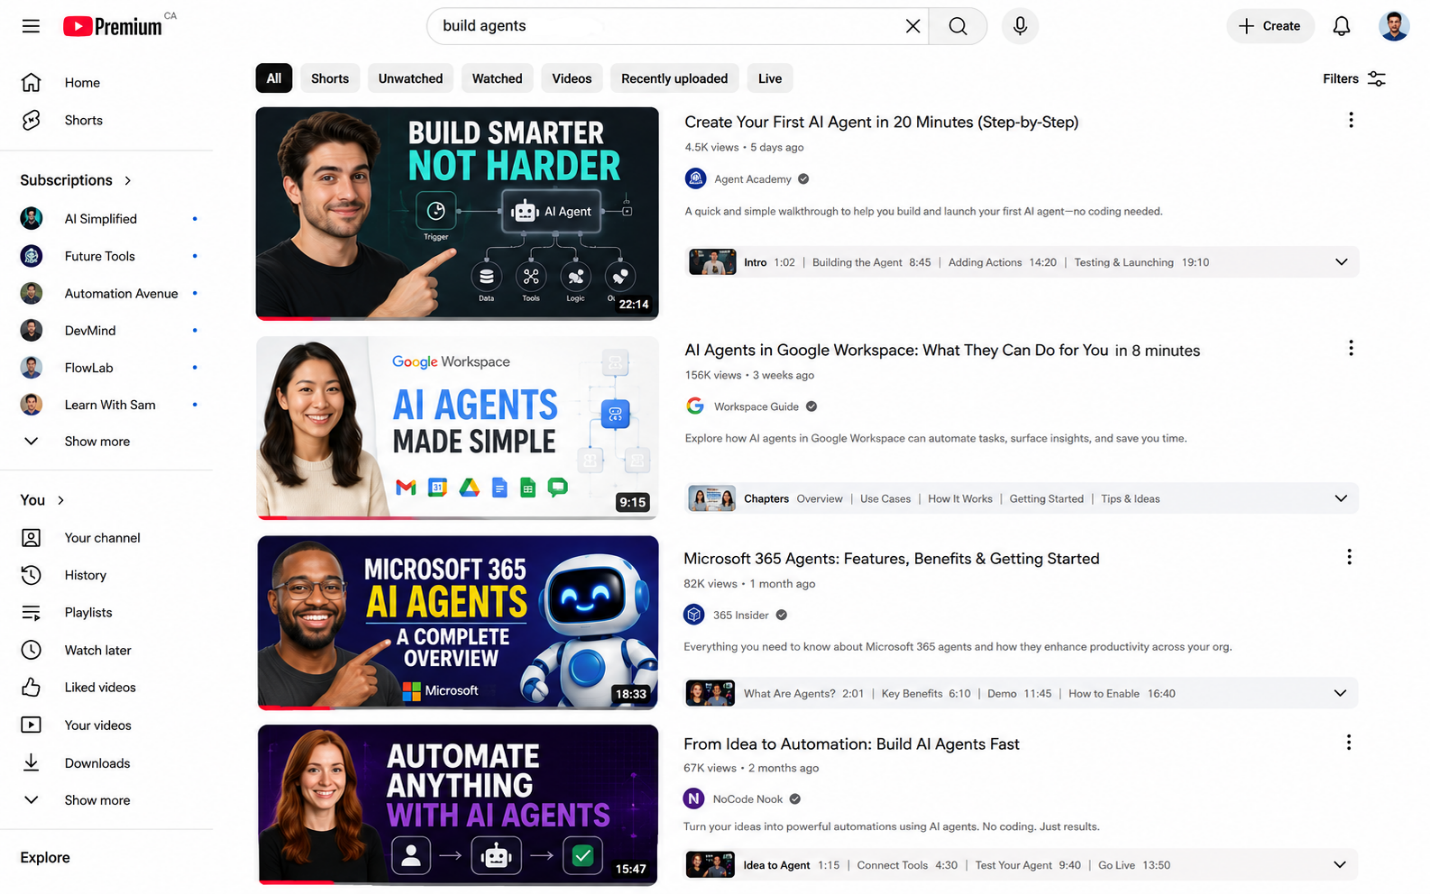
Task: Visit the Workspace Guide channel
Action: click(x=756, y=407)
